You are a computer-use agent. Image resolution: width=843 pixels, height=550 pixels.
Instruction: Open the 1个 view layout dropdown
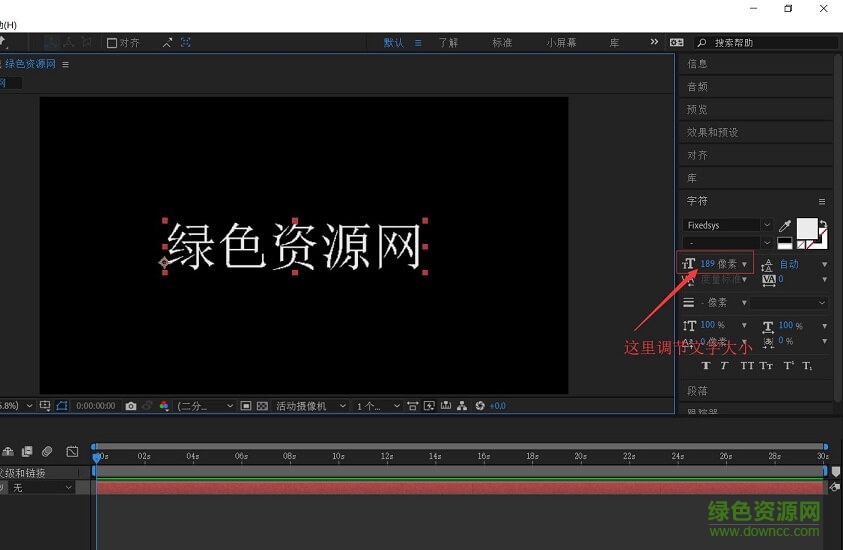(x=378, y=406)
